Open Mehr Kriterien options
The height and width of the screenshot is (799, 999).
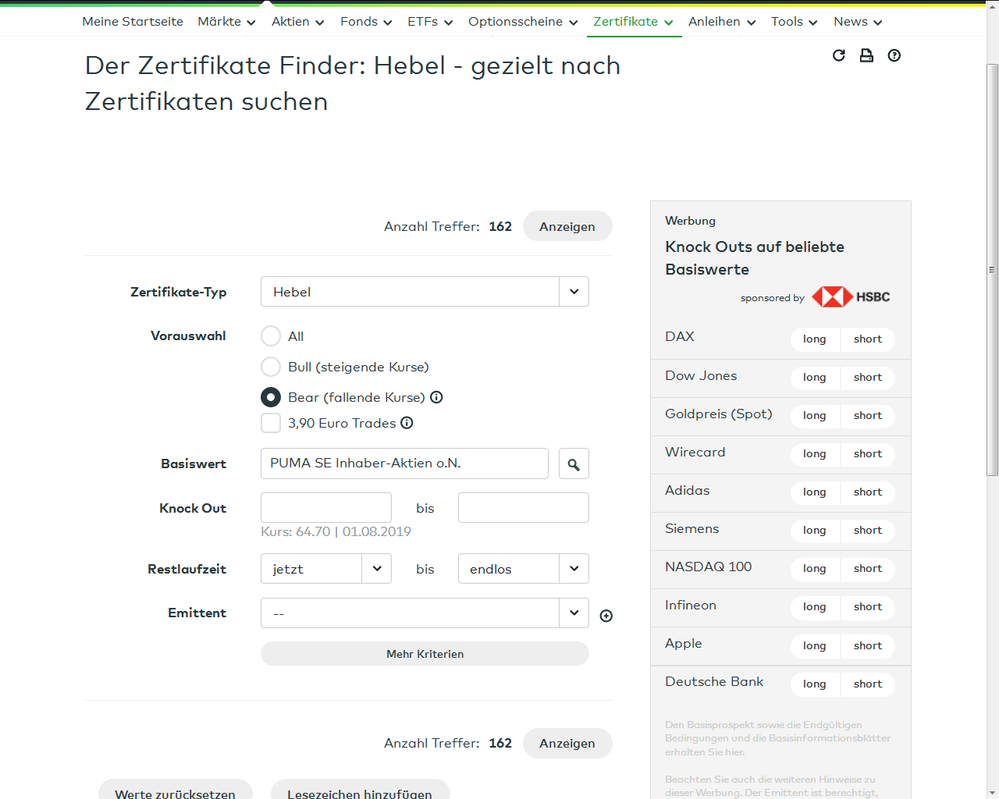(x=424, y=653)
